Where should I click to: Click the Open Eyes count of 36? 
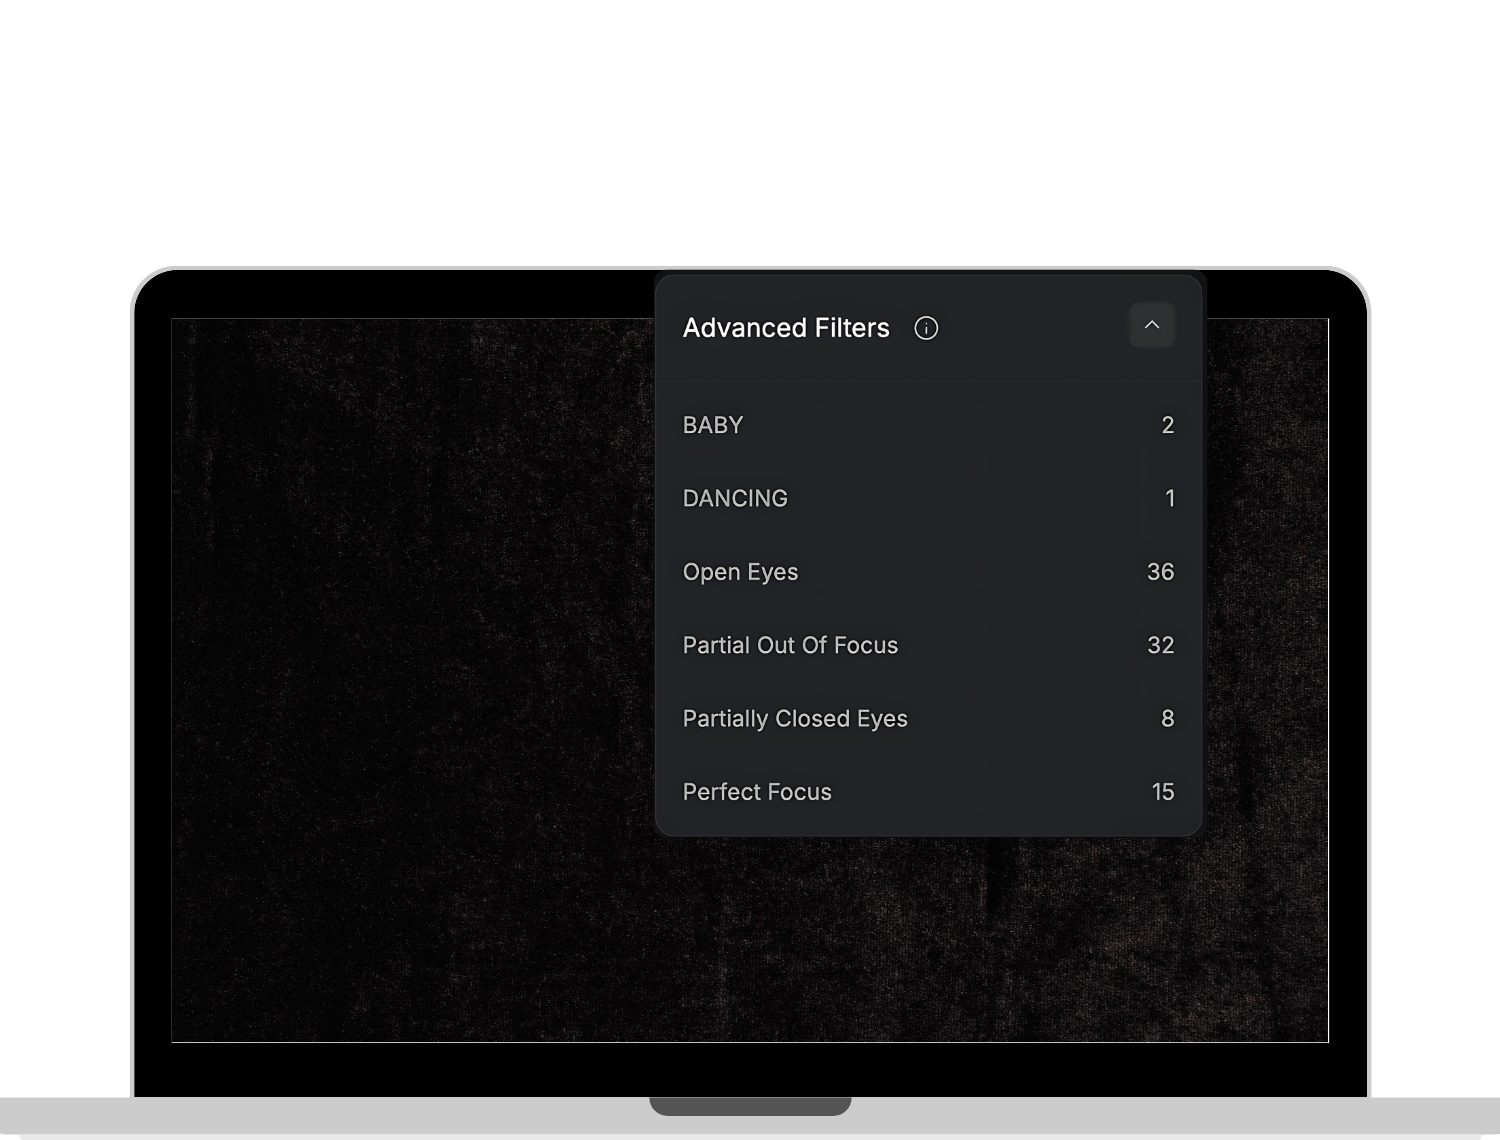pyautogui.click(x=1160, y=572)
